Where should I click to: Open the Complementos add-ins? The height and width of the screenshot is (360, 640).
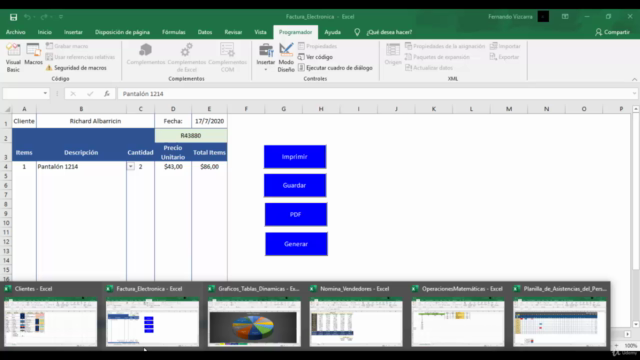click(x=146, y=54)
